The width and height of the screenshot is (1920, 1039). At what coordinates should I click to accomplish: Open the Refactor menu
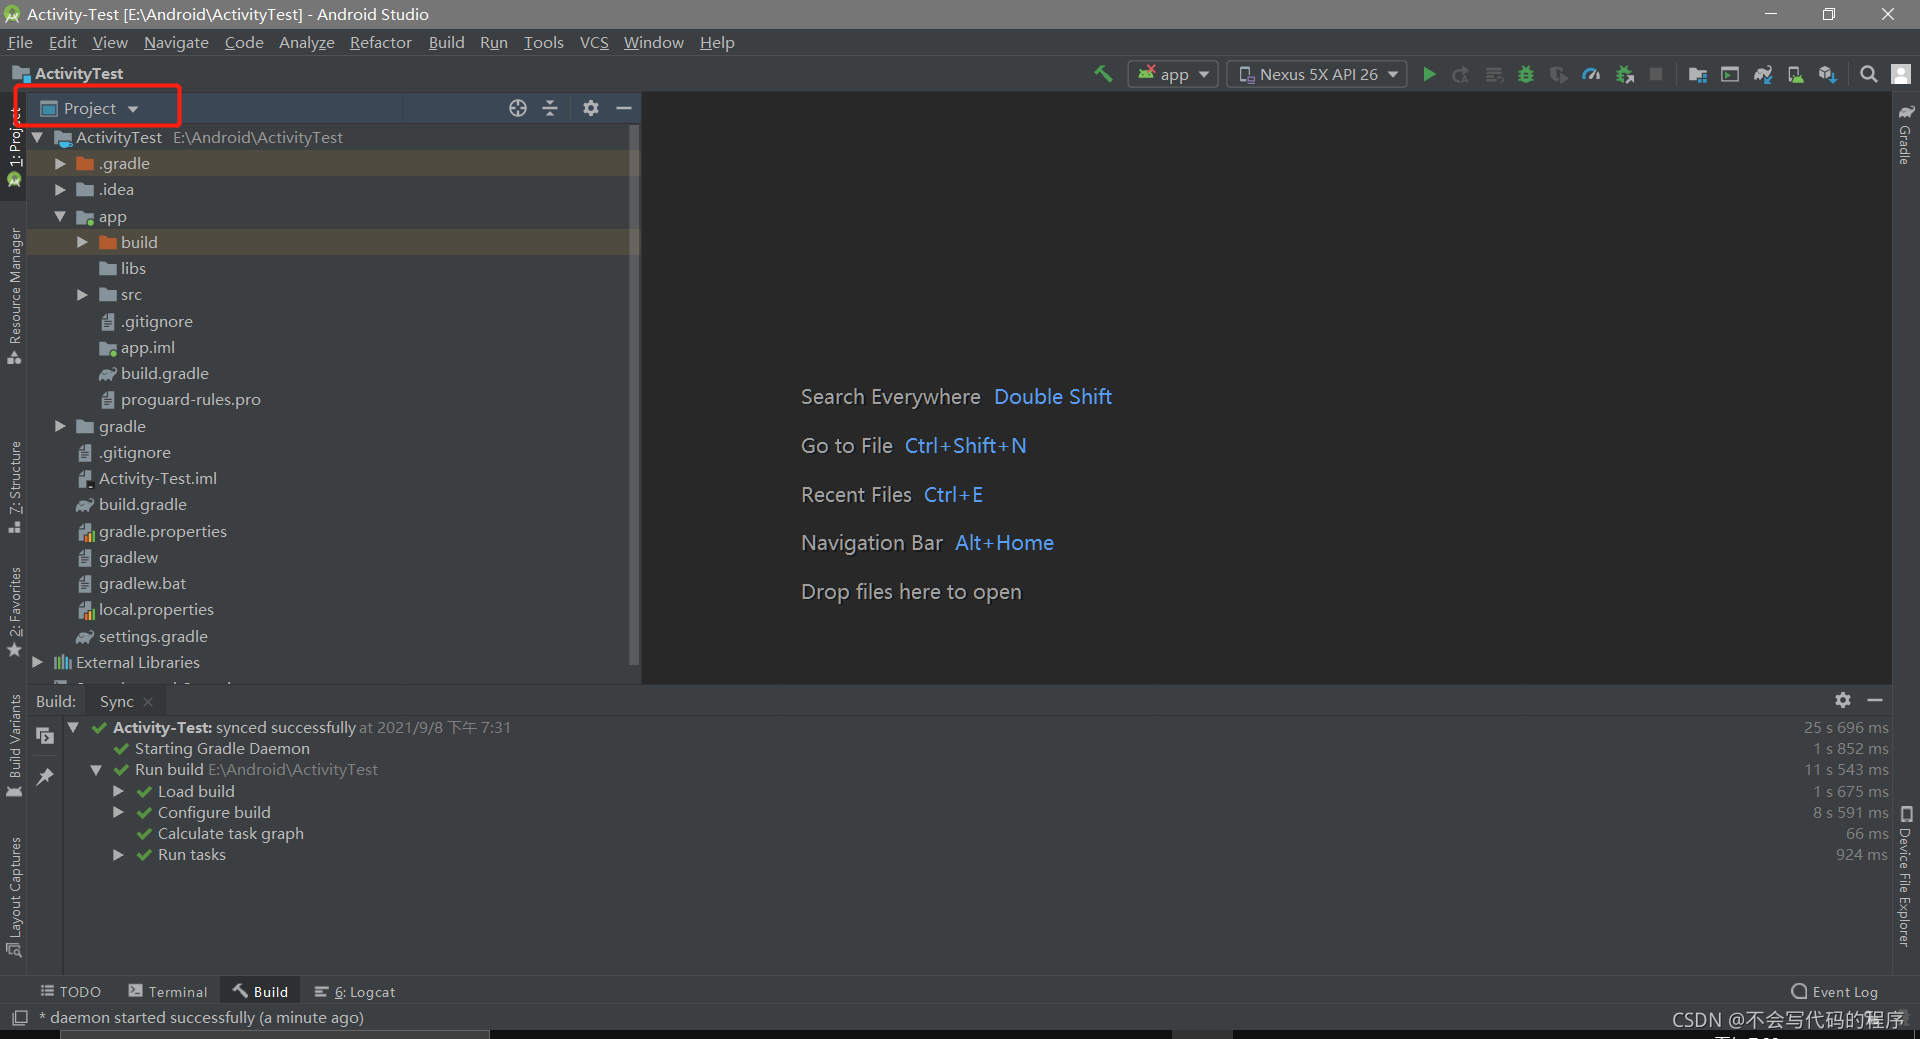(381, 42)
